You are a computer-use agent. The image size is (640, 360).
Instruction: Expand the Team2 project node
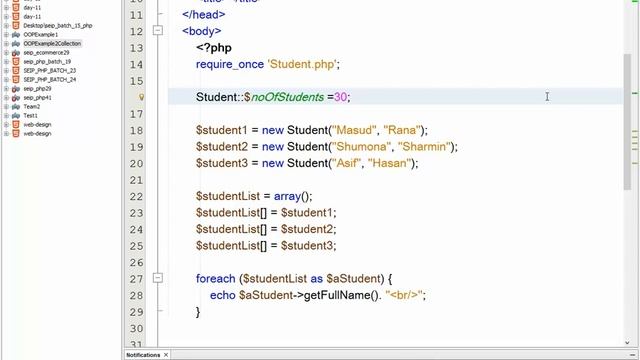point(6,107)
